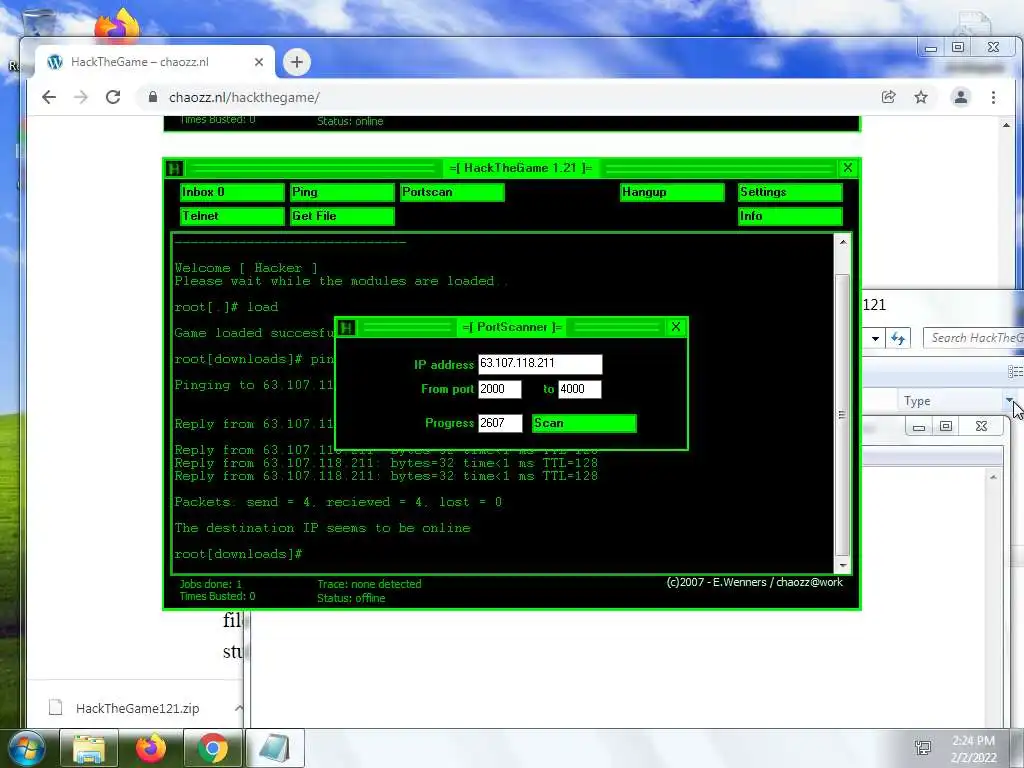This screenshot has height=768, width=1024.
Task: Click the Search HackTheGame box in Explorer window
Action: coord(974,338)
